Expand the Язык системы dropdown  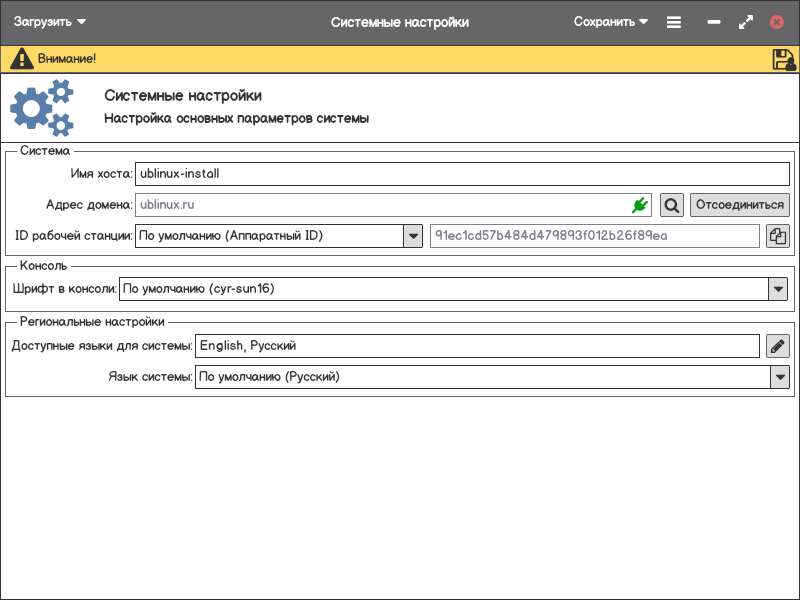[779, 377]
